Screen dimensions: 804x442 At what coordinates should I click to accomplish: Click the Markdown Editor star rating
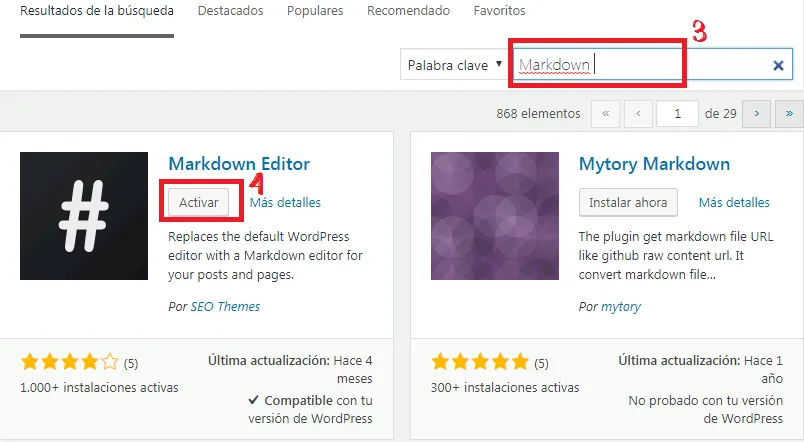click(70, 362)
